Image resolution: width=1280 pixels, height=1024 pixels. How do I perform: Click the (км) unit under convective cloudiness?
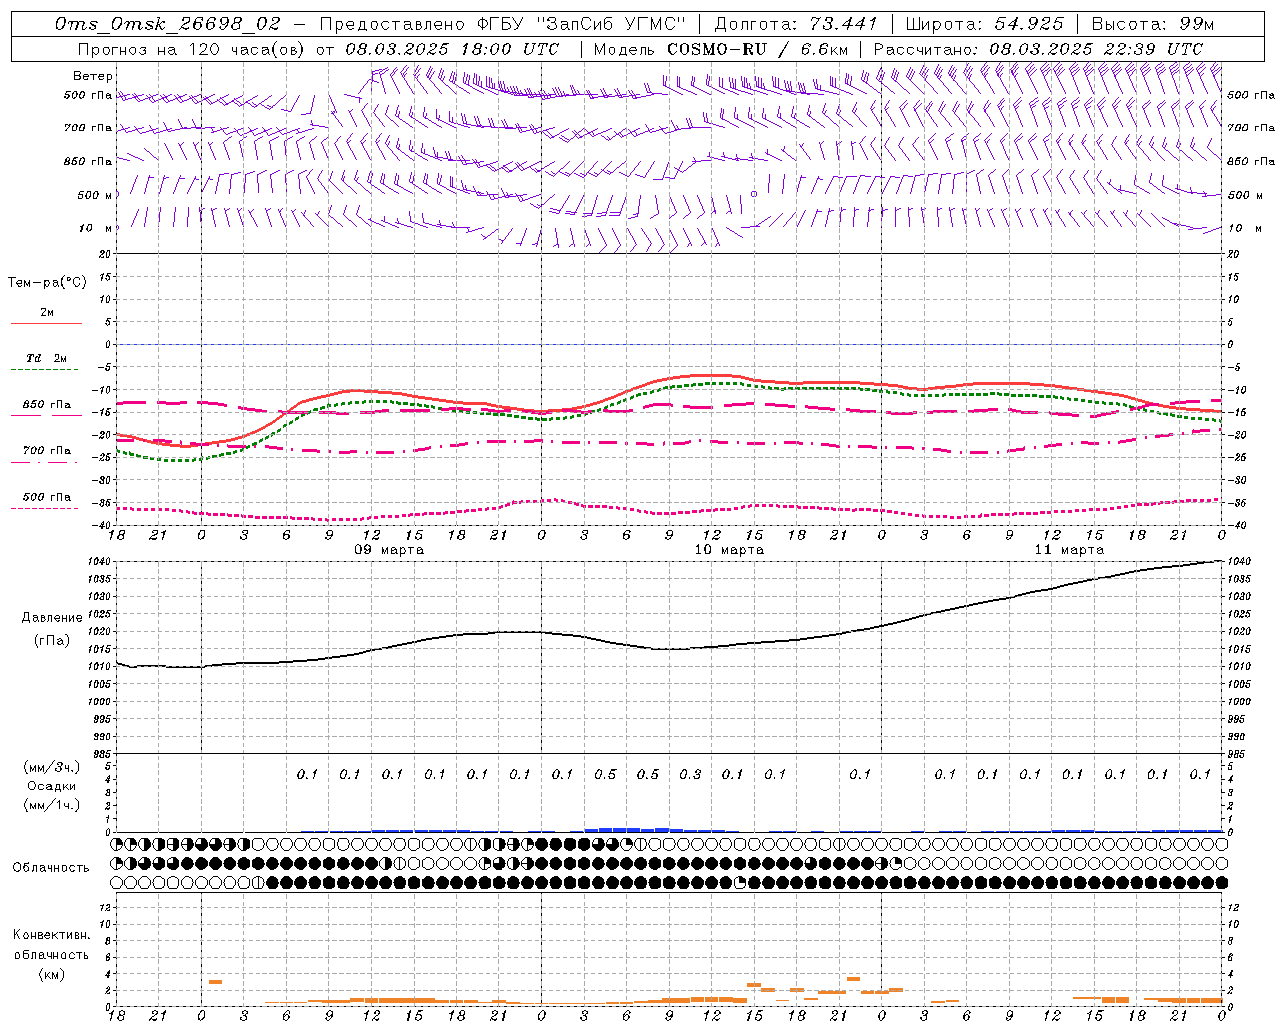pos(52,974)
